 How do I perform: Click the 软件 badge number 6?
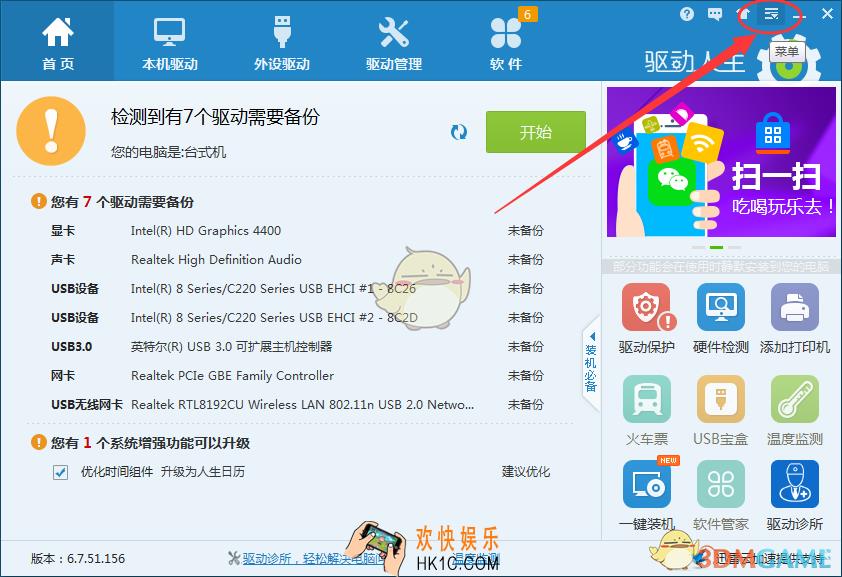pyautogui.click(x=527, y=14)
